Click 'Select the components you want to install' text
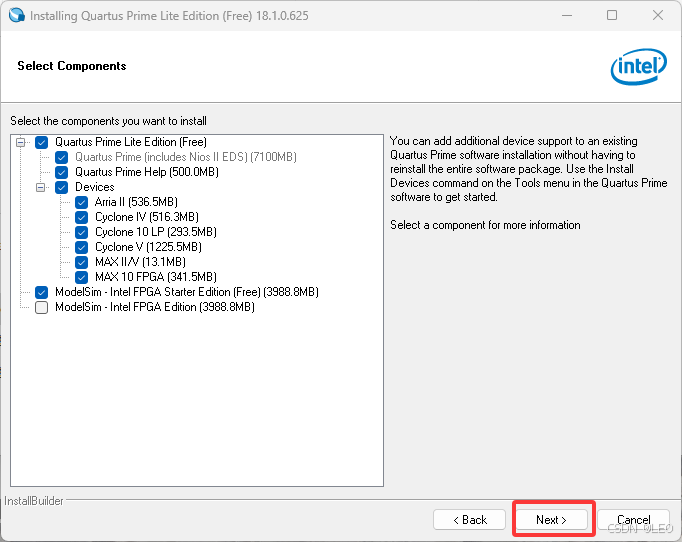682x542 pixels. [x=108, y=121]
